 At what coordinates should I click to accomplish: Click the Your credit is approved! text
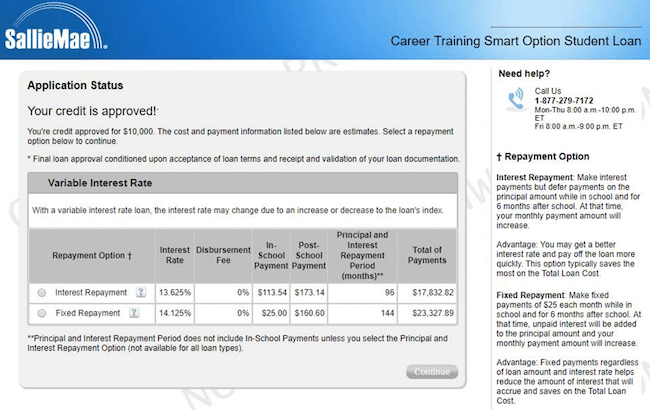point(92,111)
